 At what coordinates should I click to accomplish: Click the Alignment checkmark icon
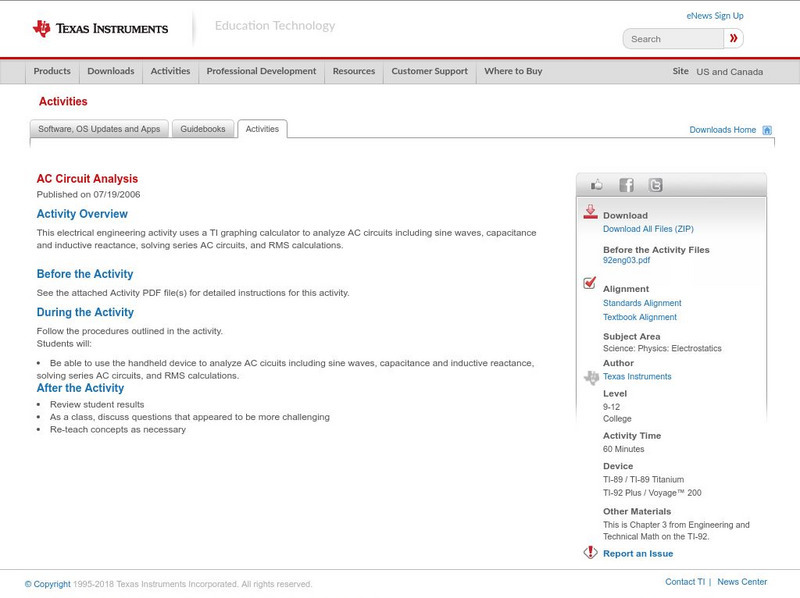[590, 282]
